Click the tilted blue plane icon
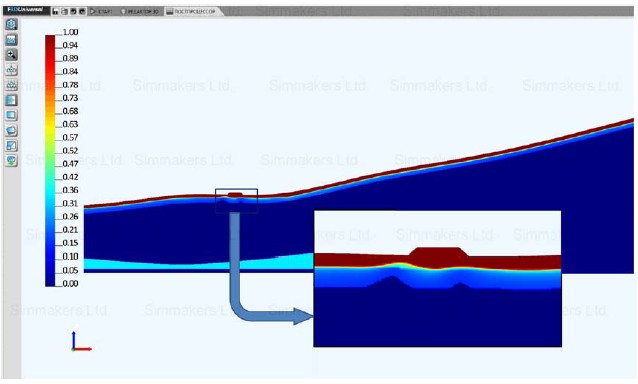Viewport: 638px width, 384px height. pyautogui.click(x=11, y=130)
